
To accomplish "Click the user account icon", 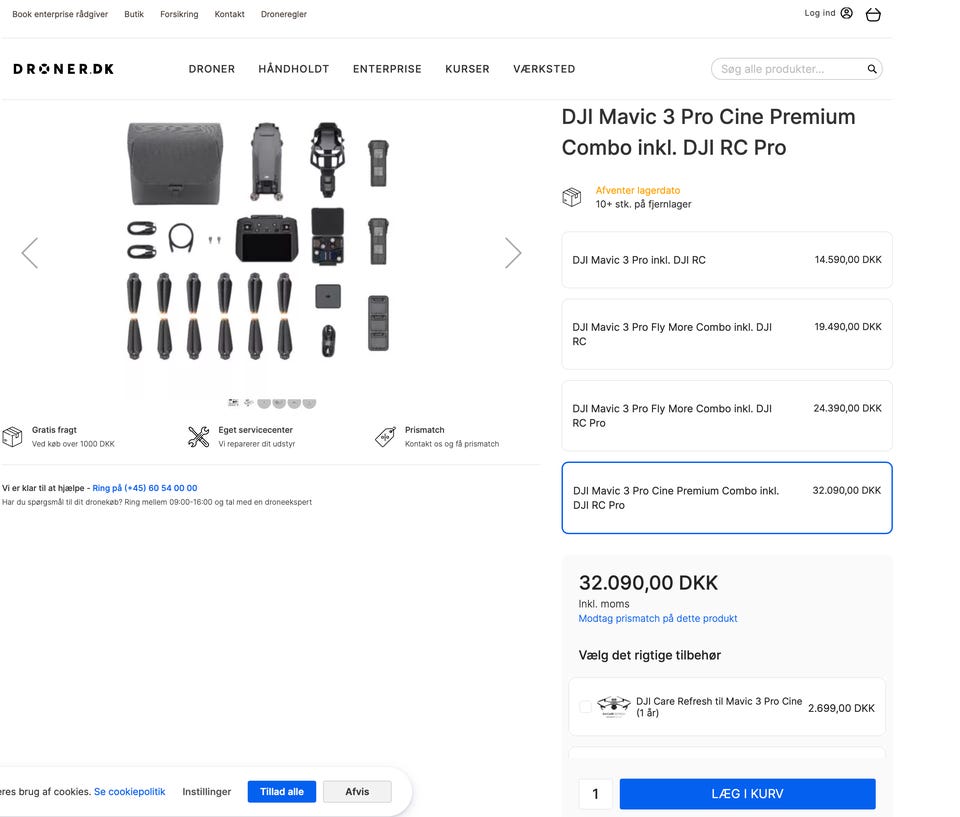I will point(847,14).
